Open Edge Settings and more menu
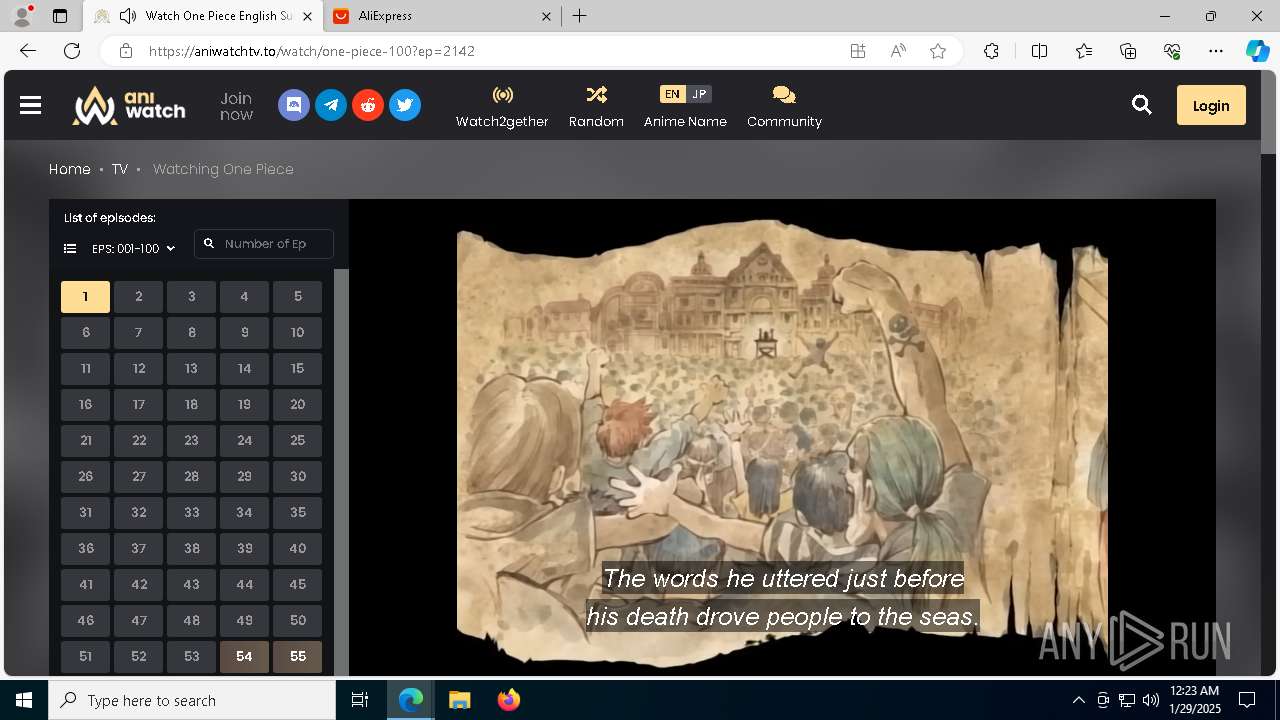The height and width of the screenshot is (720, 1280). [1216, 51]
